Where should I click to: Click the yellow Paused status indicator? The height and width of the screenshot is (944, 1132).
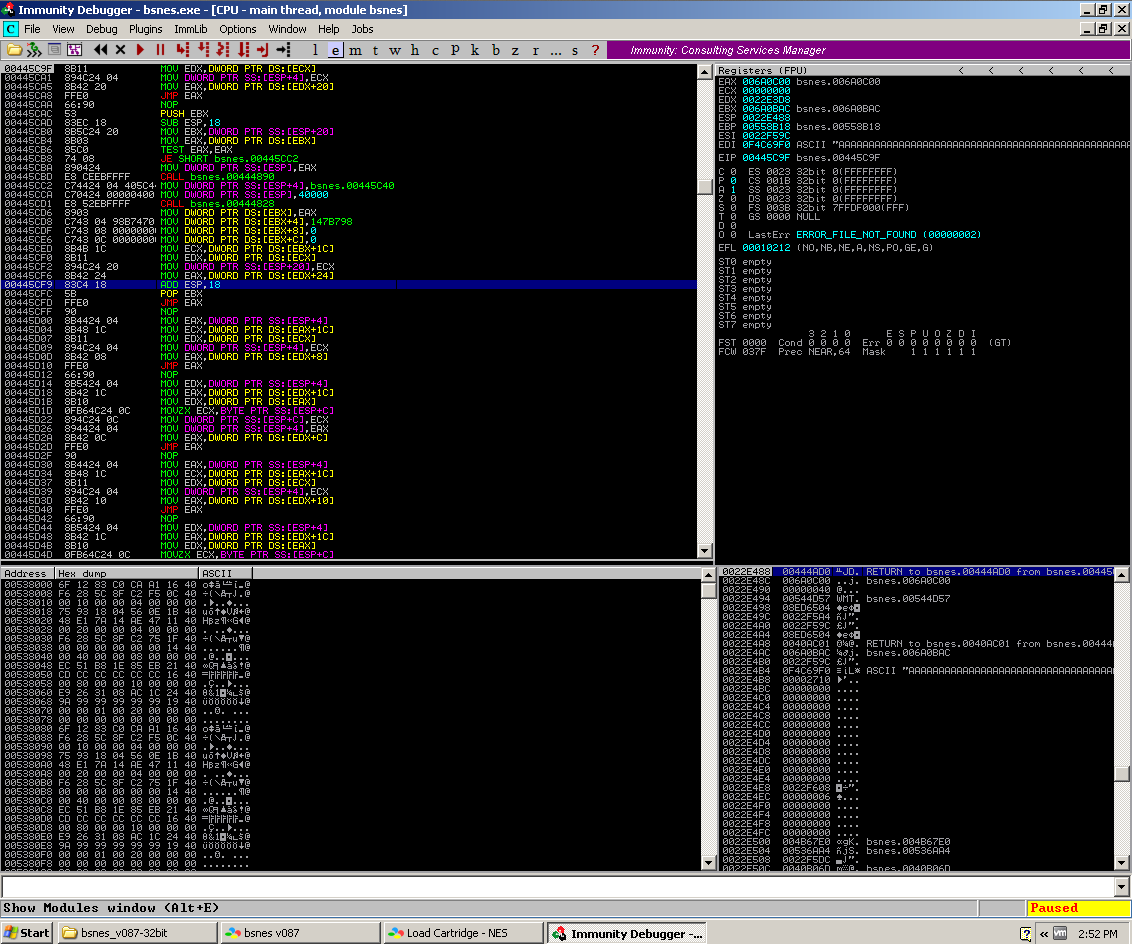(1078, 908)
